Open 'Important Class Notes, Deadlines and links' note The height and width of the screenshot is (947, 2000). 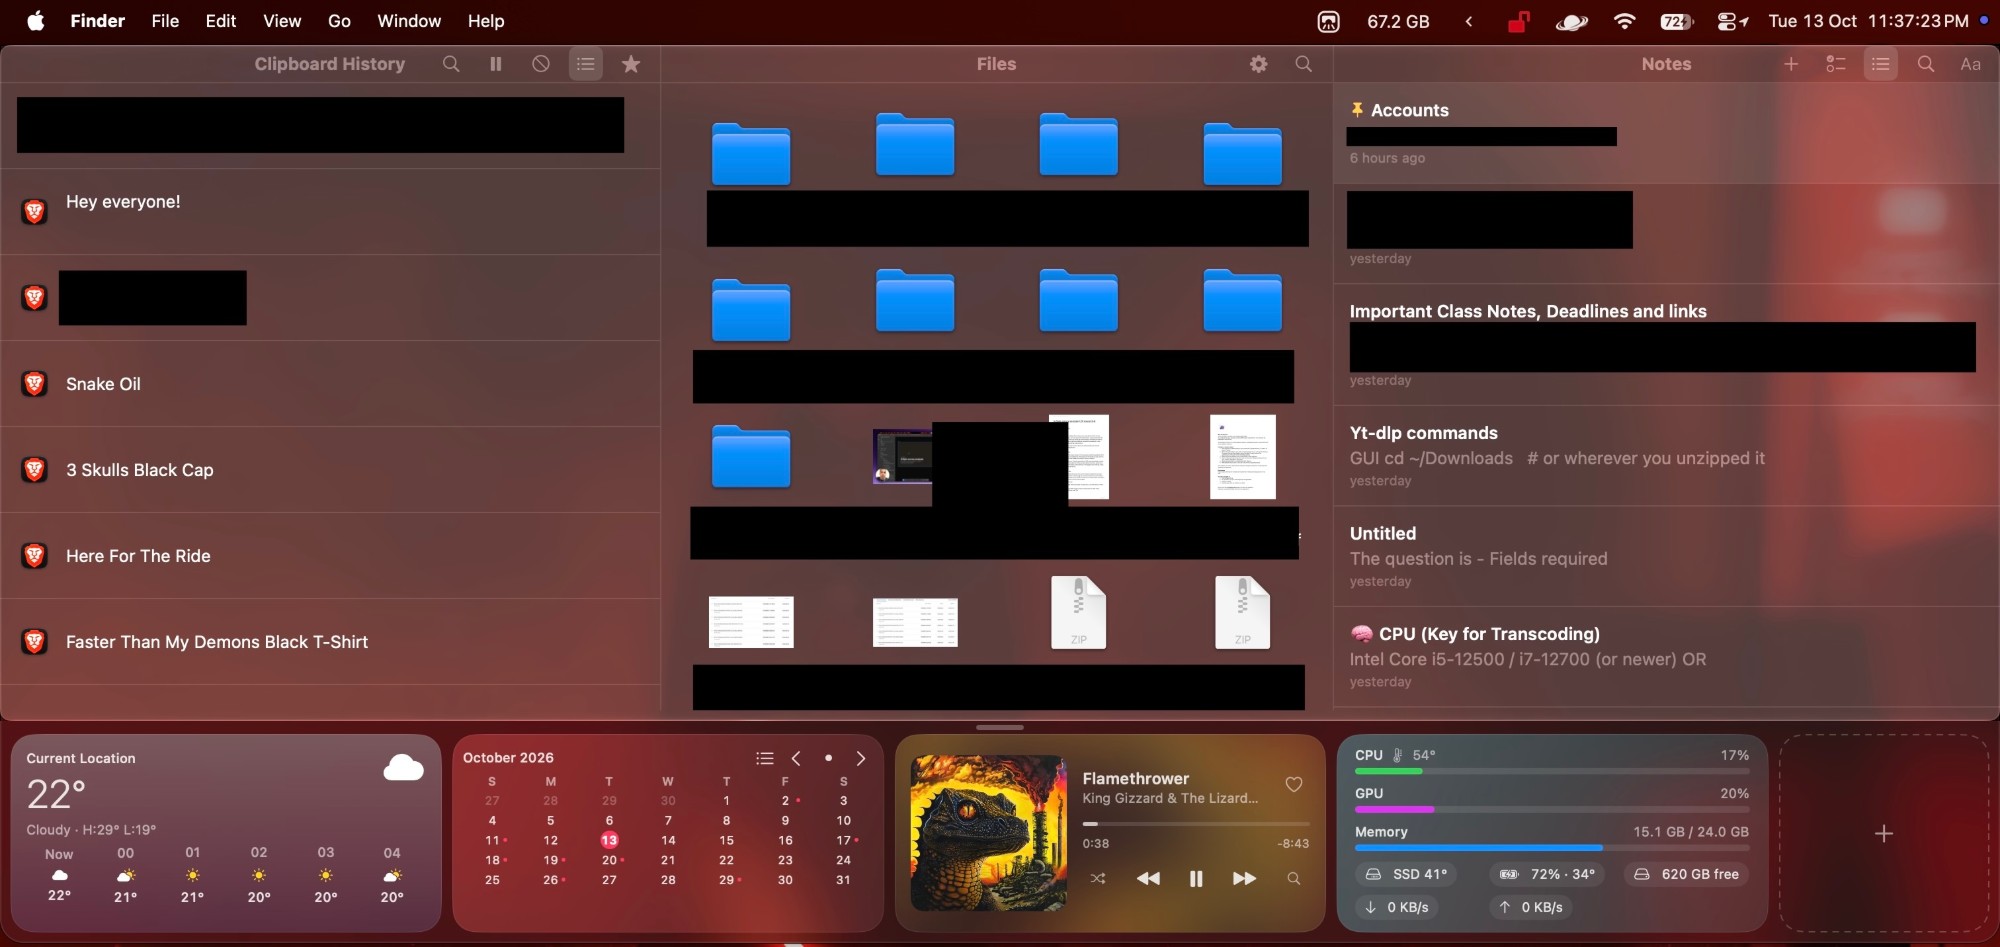coord(1666,345)
